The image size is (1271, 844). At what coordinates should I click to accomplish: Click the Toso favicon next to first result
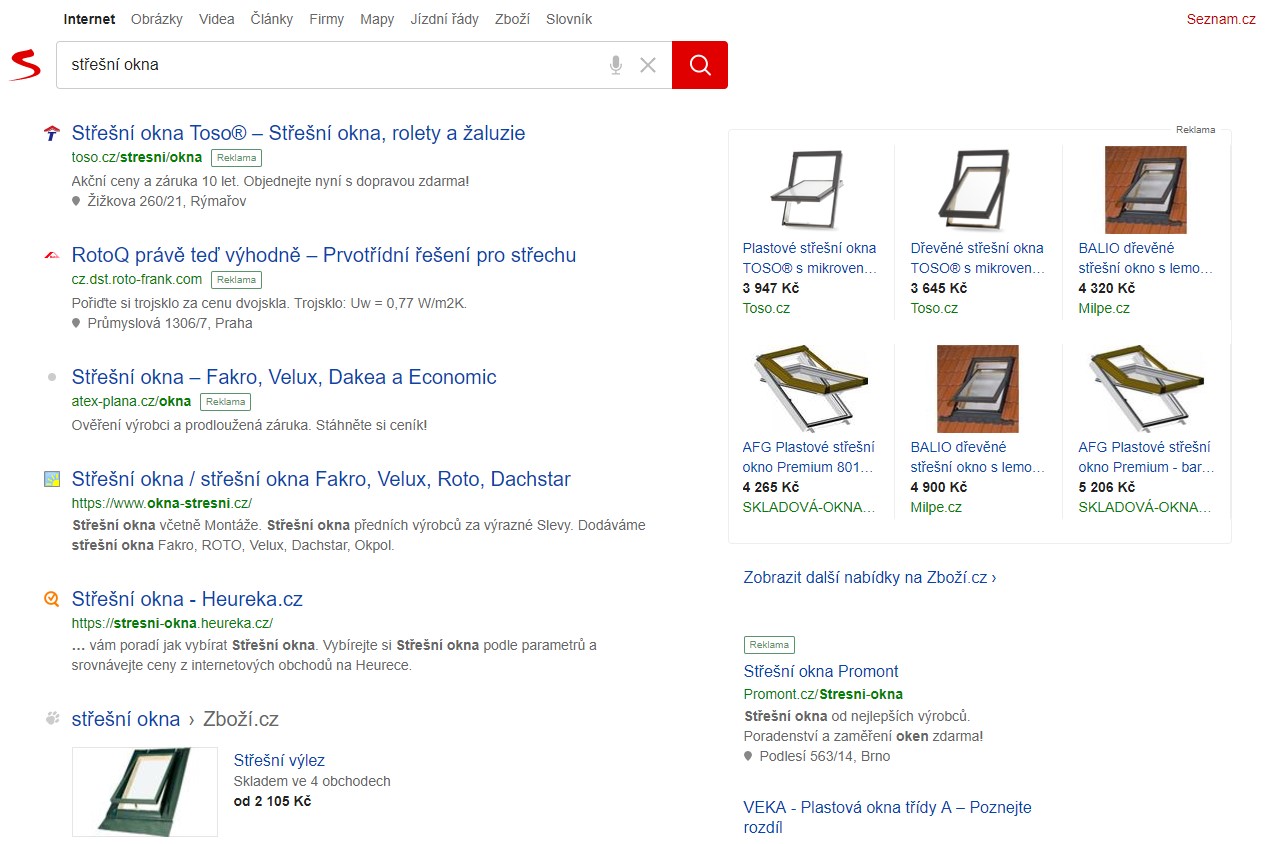coord(52,134)
